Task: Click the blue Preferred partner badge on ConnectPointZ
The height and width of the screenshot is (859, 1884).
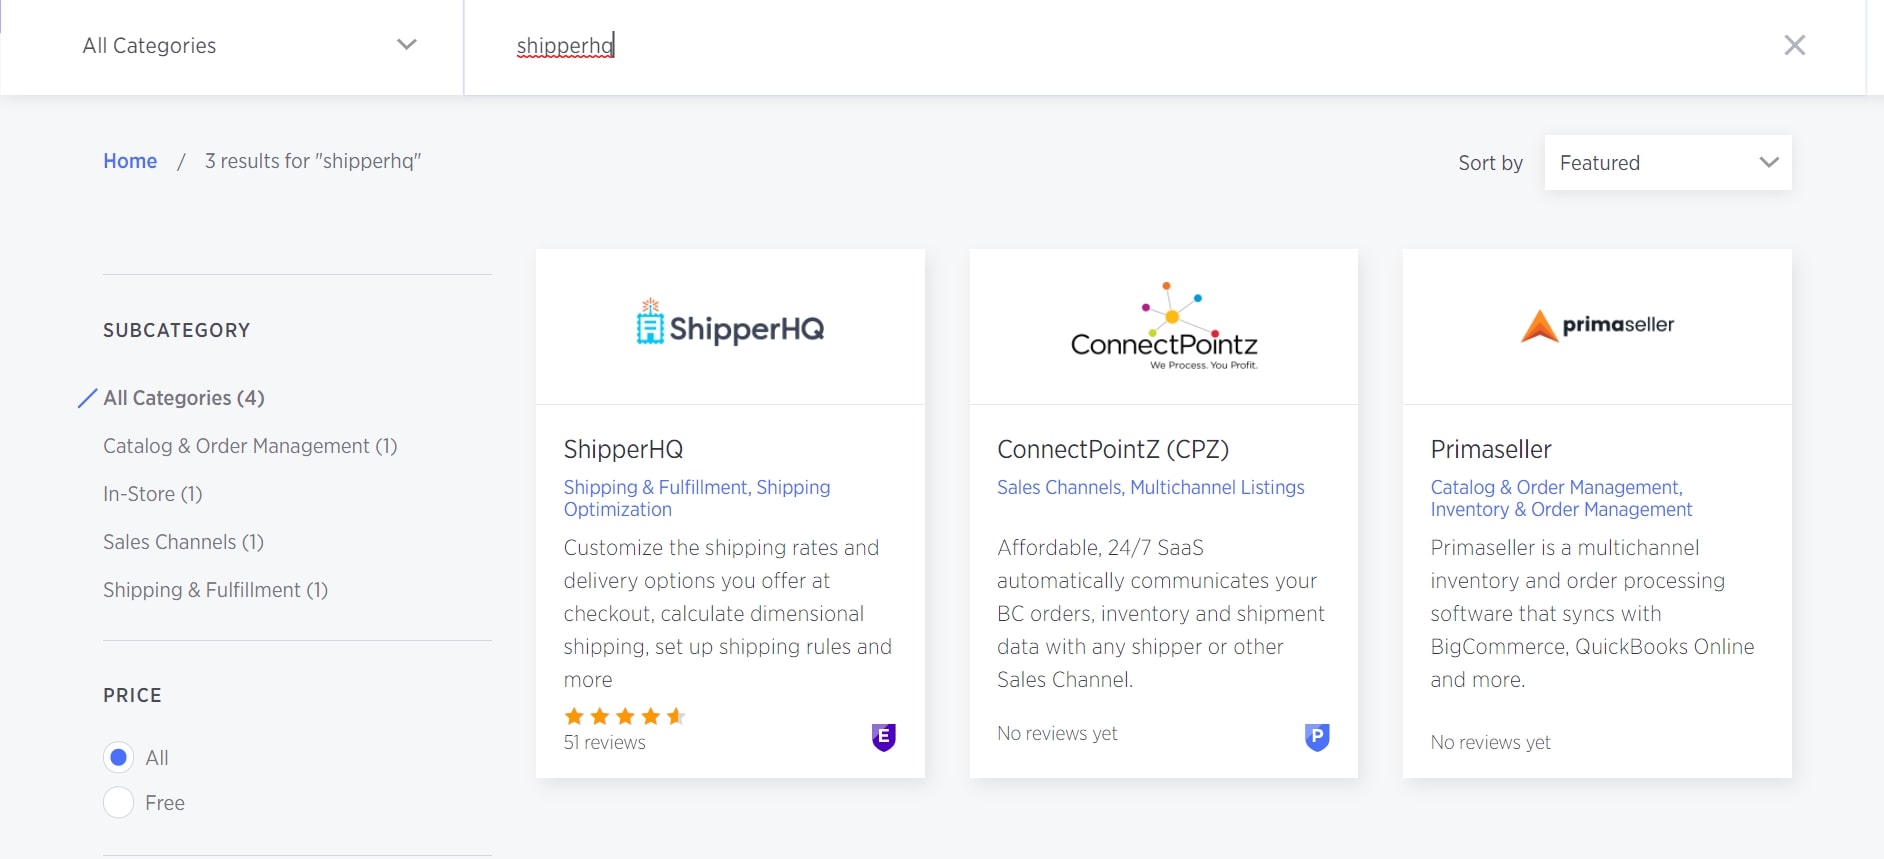Action: point(1317,737)
